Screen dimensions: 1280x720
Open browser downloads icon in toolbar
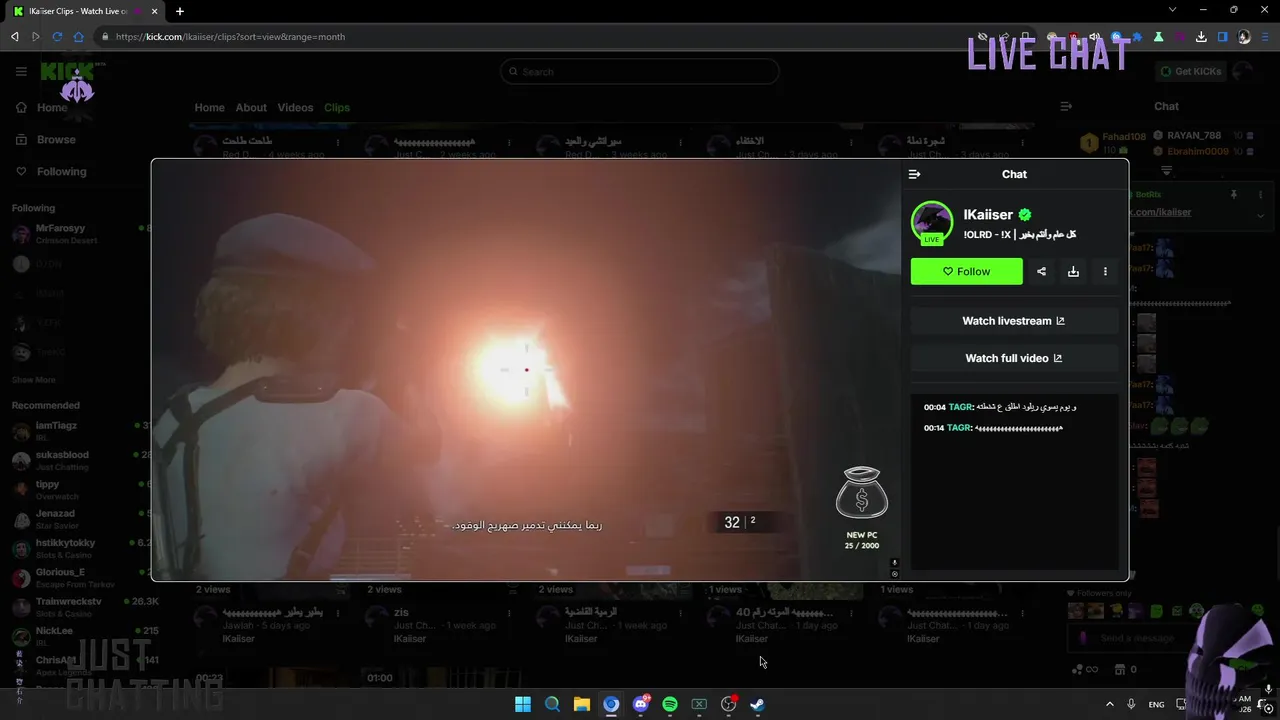[1201, 37]
